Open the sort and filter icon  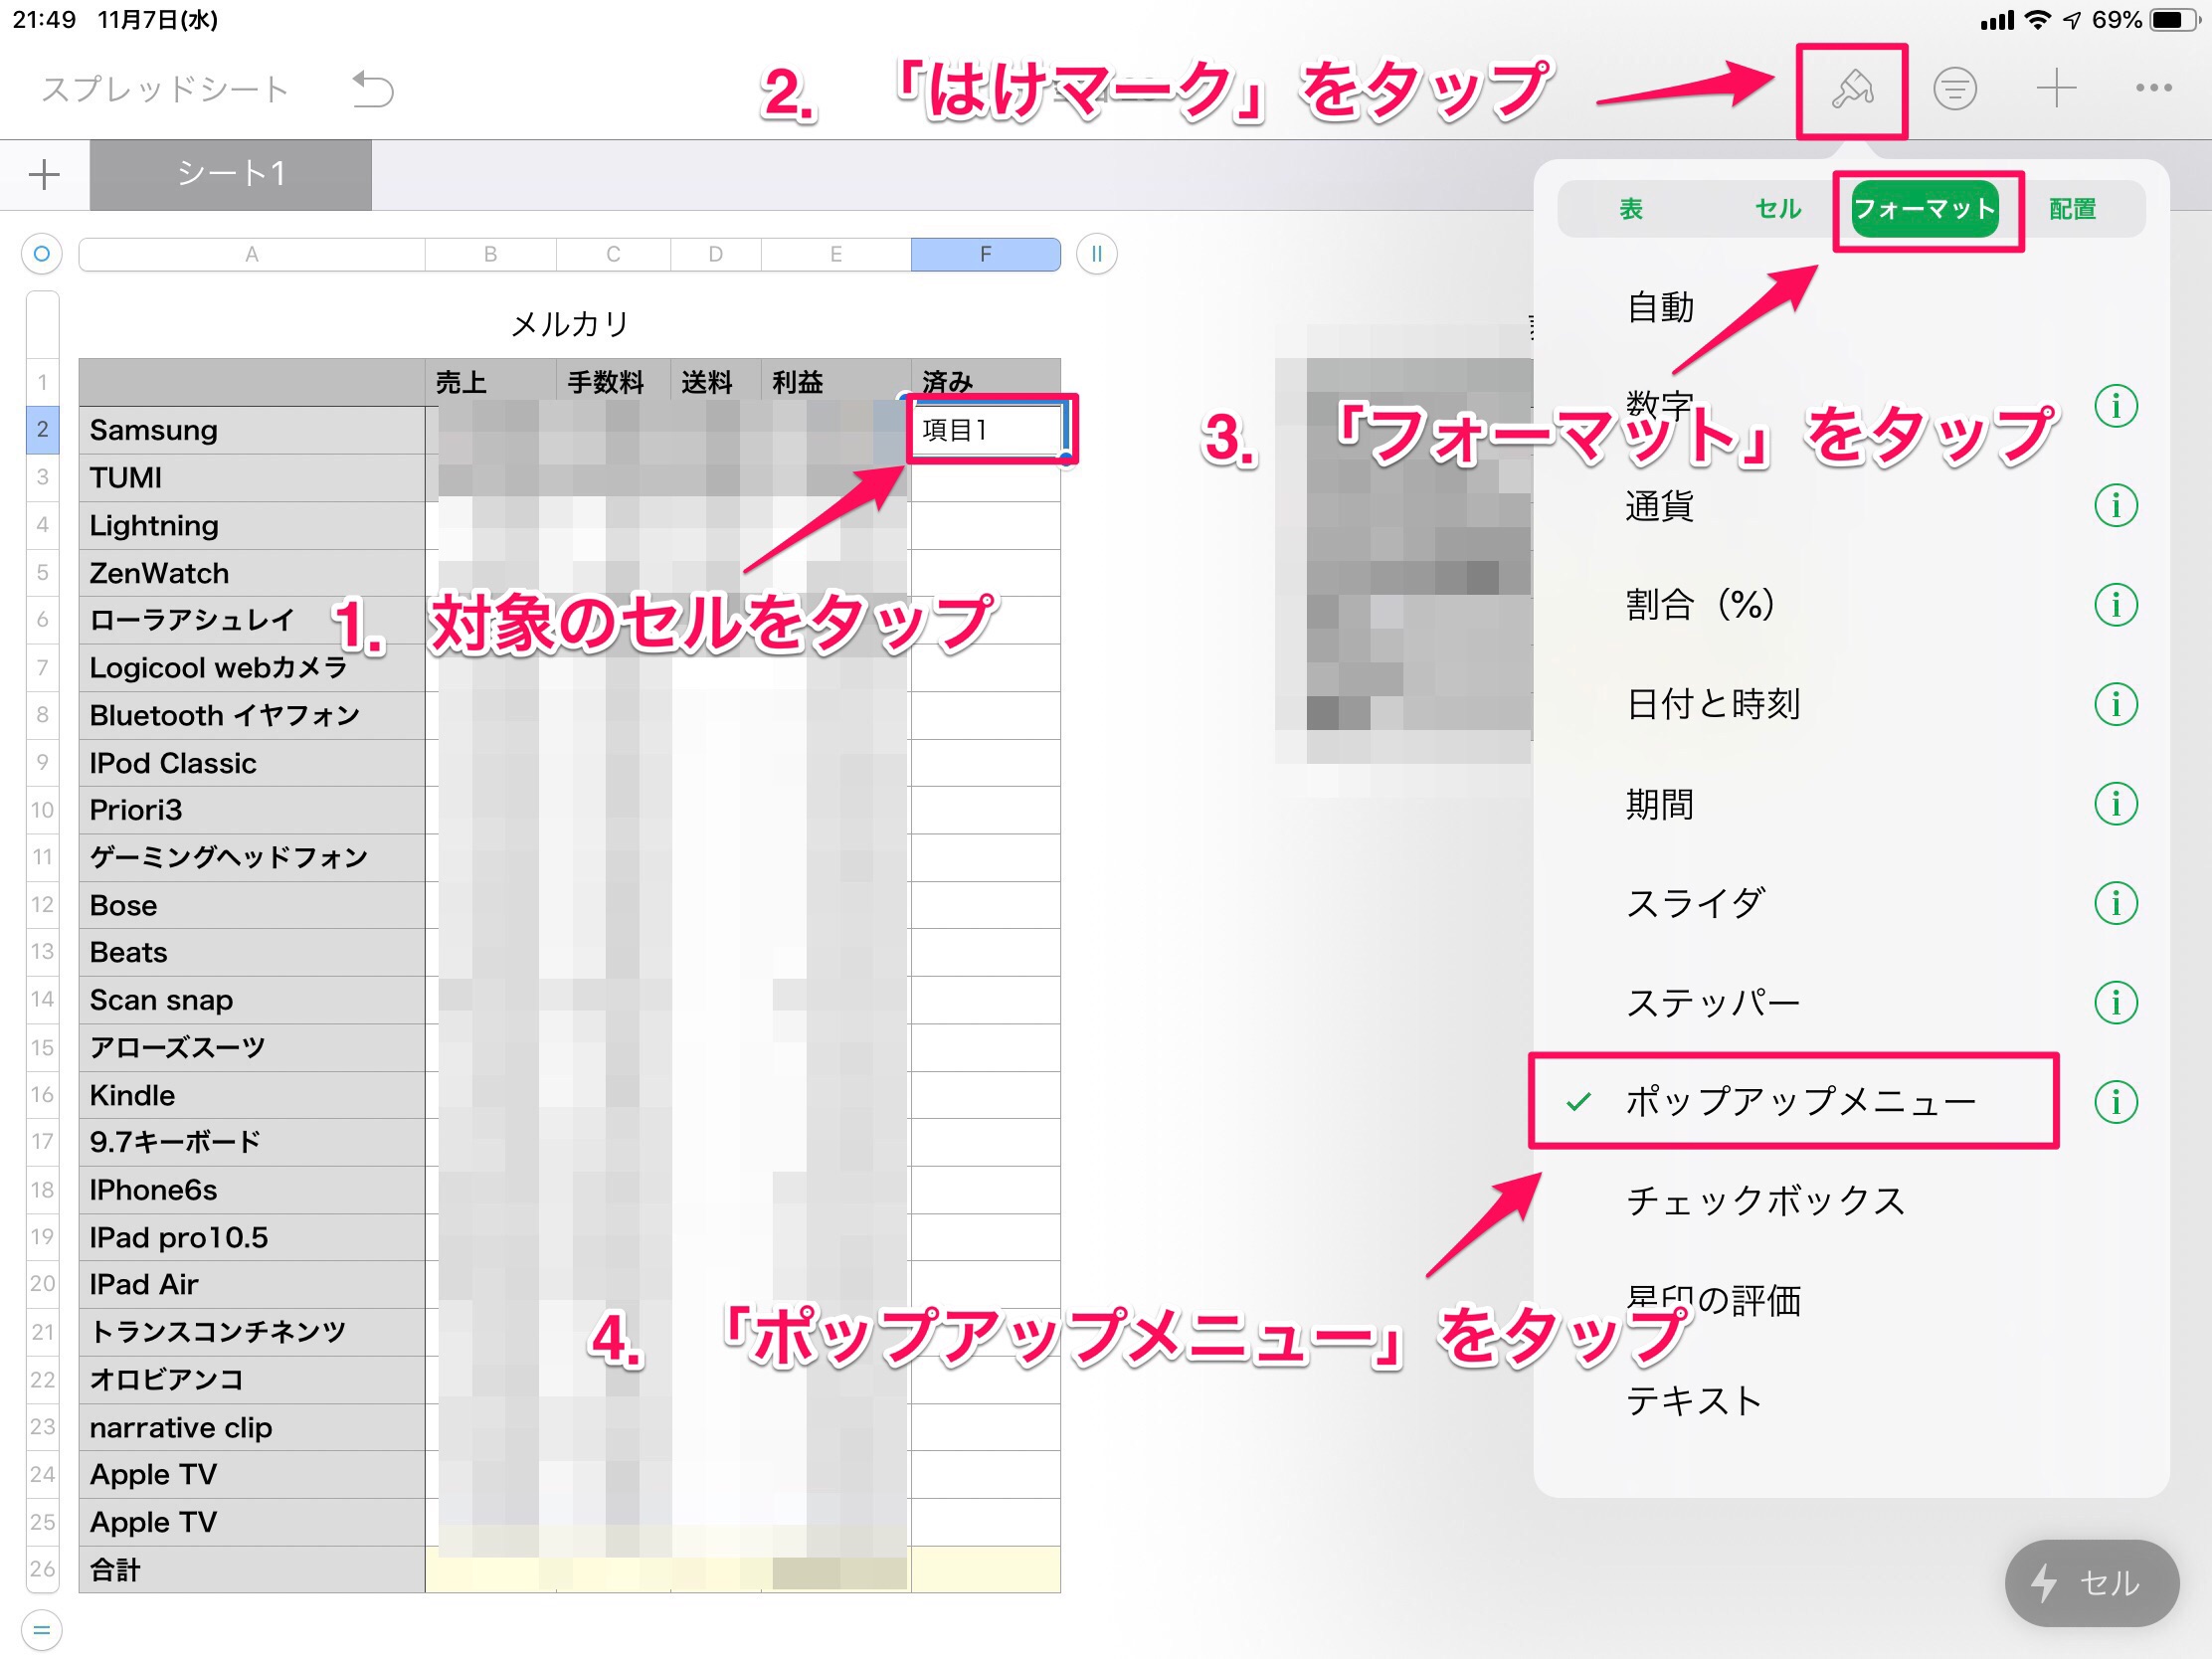1954,89
